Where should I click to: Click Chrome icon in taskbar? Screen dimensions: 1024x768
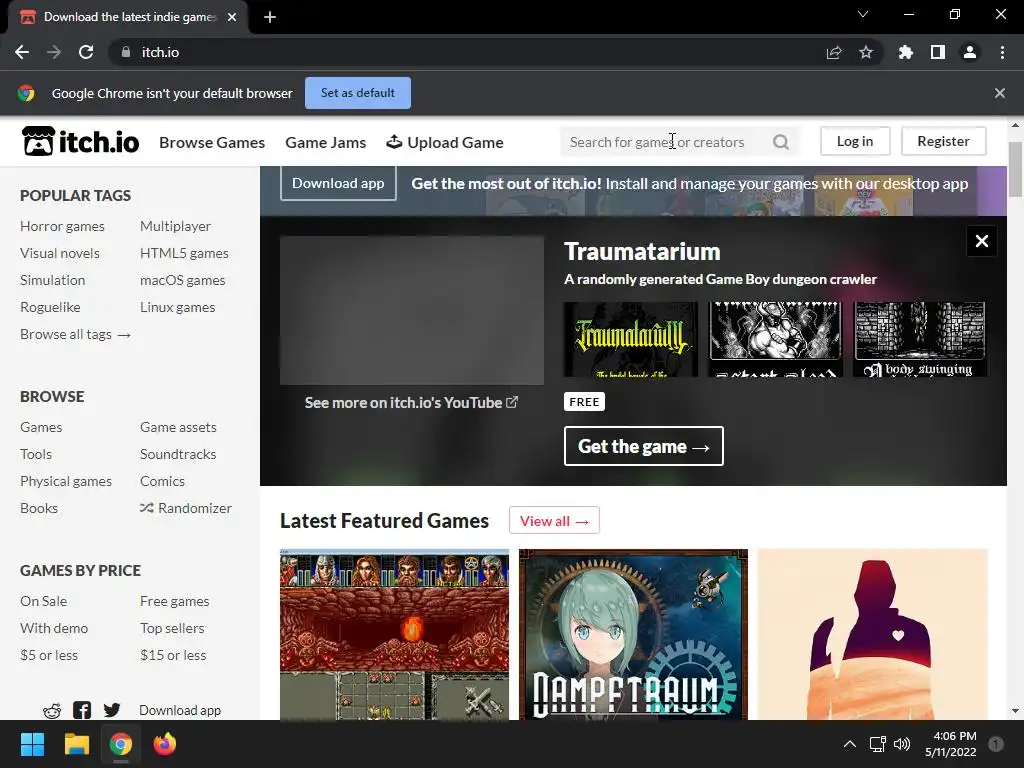(121, 744)
